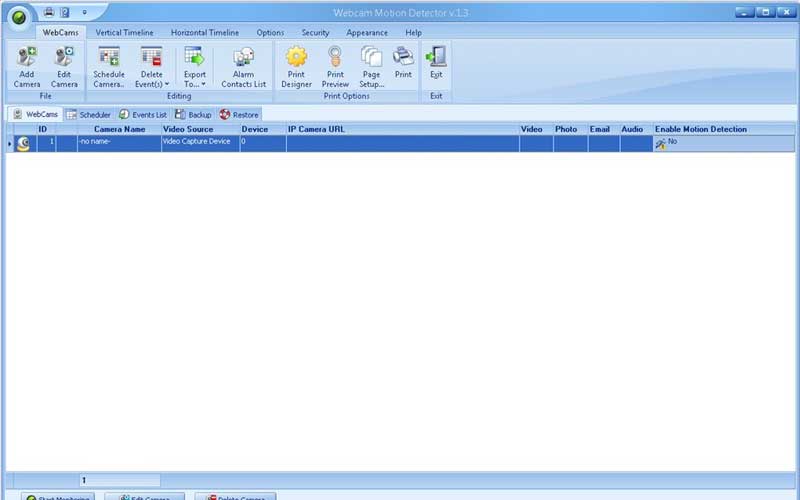This screenshot has height=500, width=800.
Task: Close the Webcam Motion Detector window
Action: coord(786,12)
